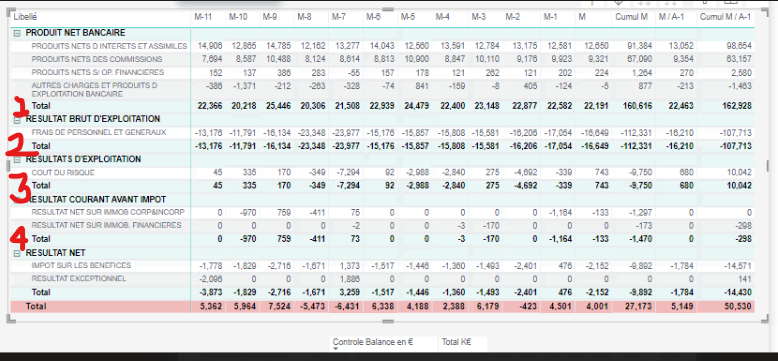Screen dimensions: 778x361
Task: Click the cell value 10,488
Action: (279, 59)
